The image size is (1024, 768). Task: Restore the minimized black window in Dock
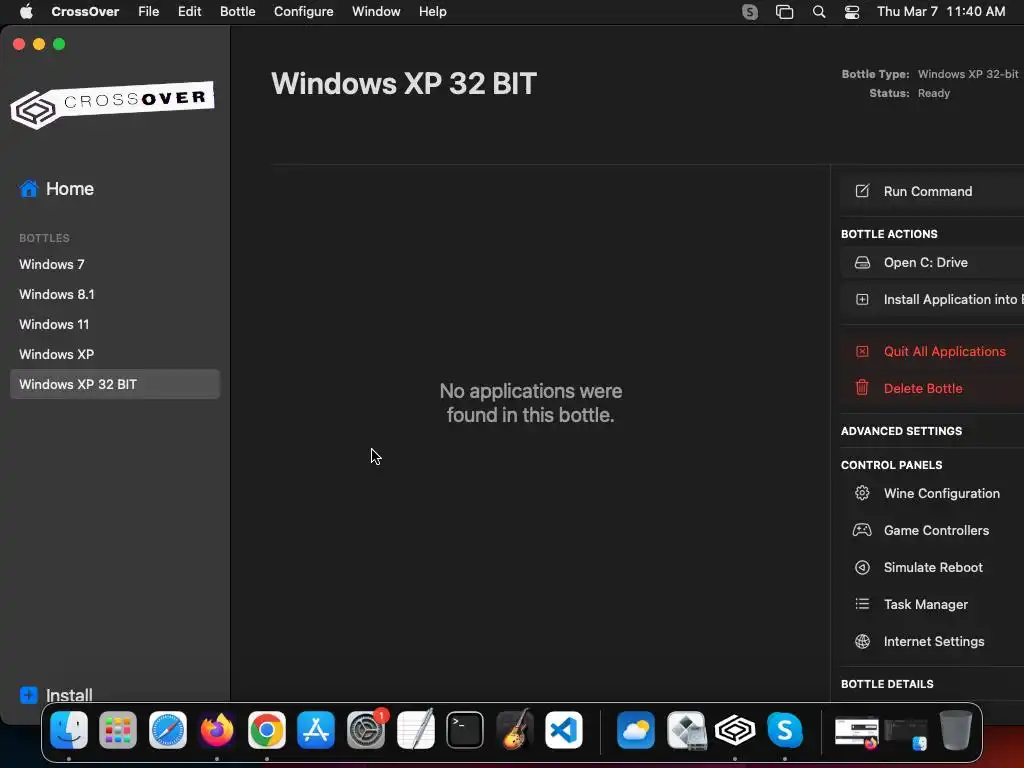906,732
